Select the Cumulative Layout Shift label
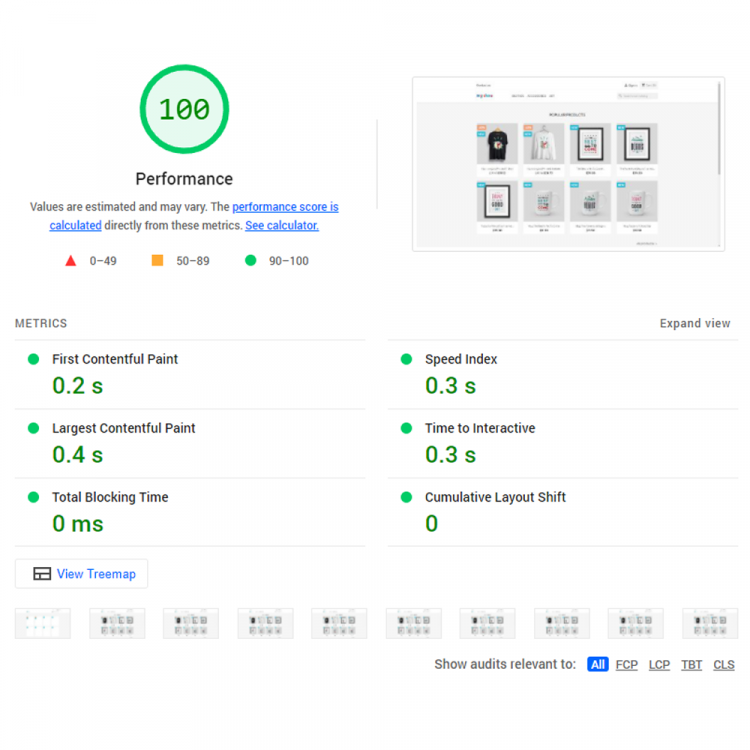Screen dimensions: 750x750 (x=495, y=497)
